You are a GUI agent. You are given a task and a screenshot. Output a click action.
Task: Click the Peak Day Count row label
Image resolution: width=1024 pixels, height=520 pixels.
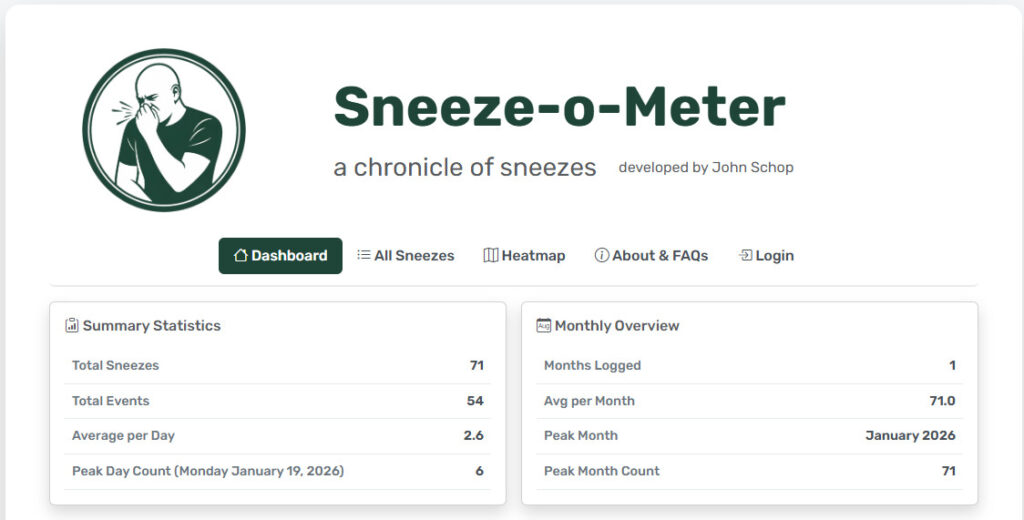click(207, 470)
